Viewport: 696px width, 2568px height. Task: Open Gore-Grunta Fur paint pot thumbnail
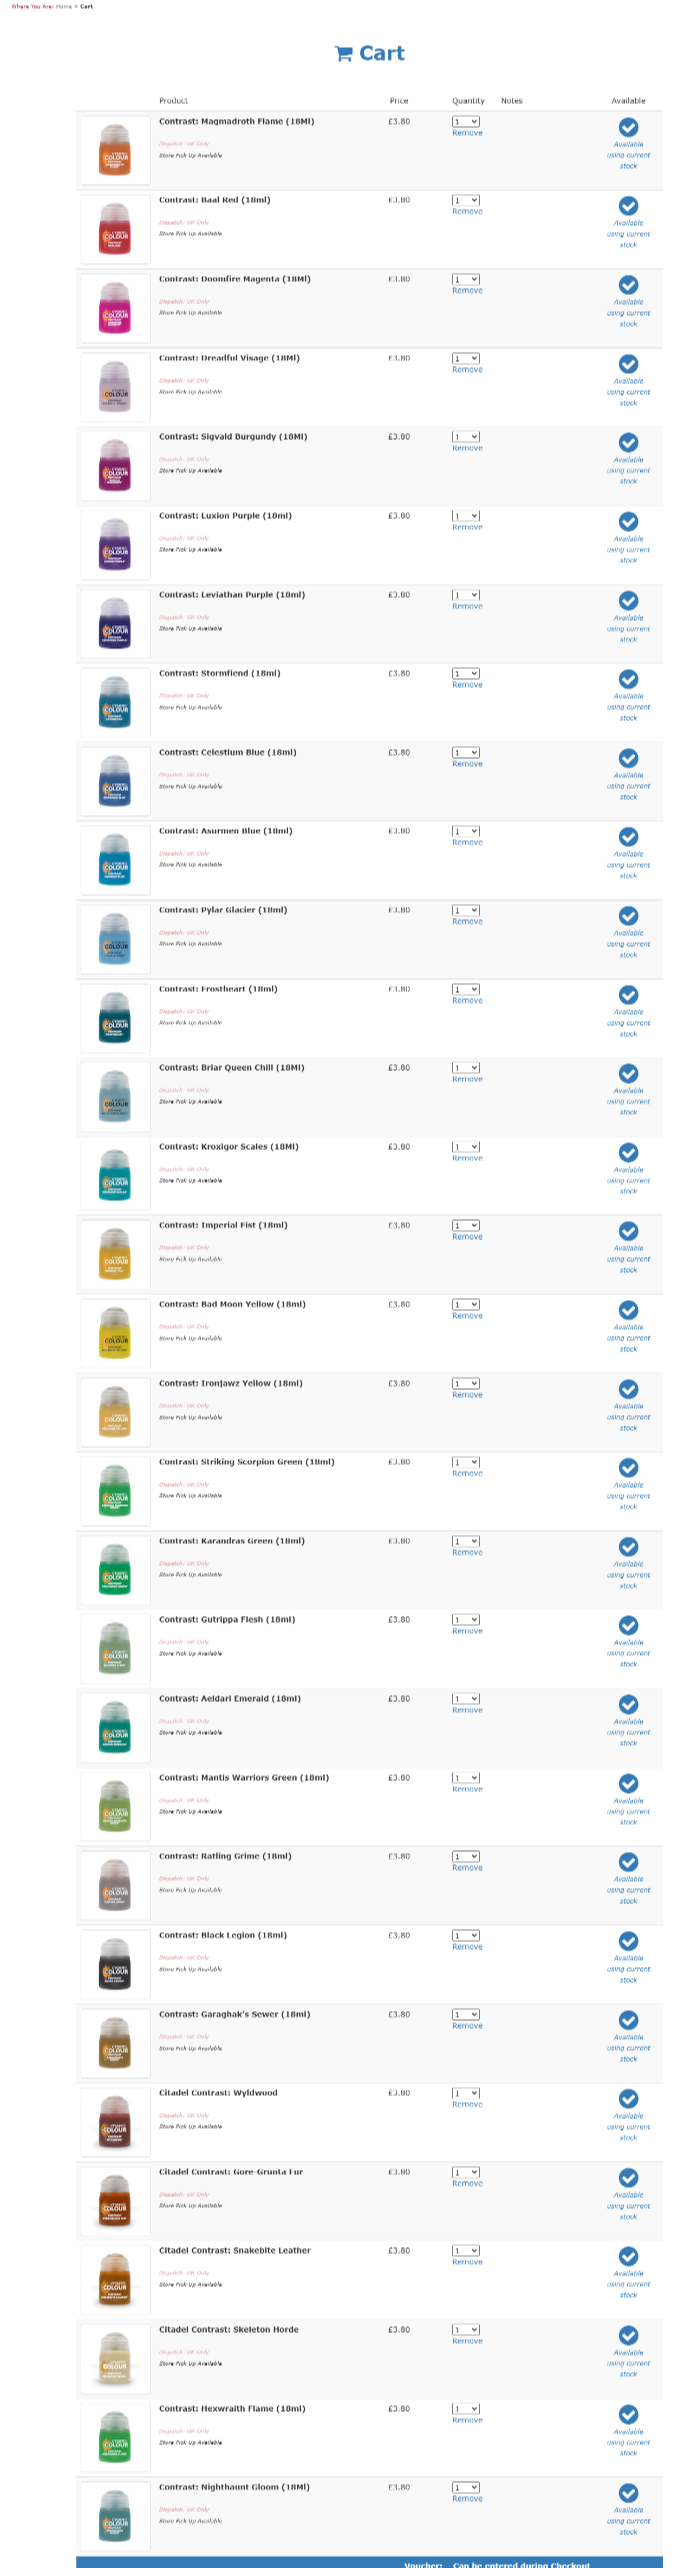click(x=115, y=2200)
